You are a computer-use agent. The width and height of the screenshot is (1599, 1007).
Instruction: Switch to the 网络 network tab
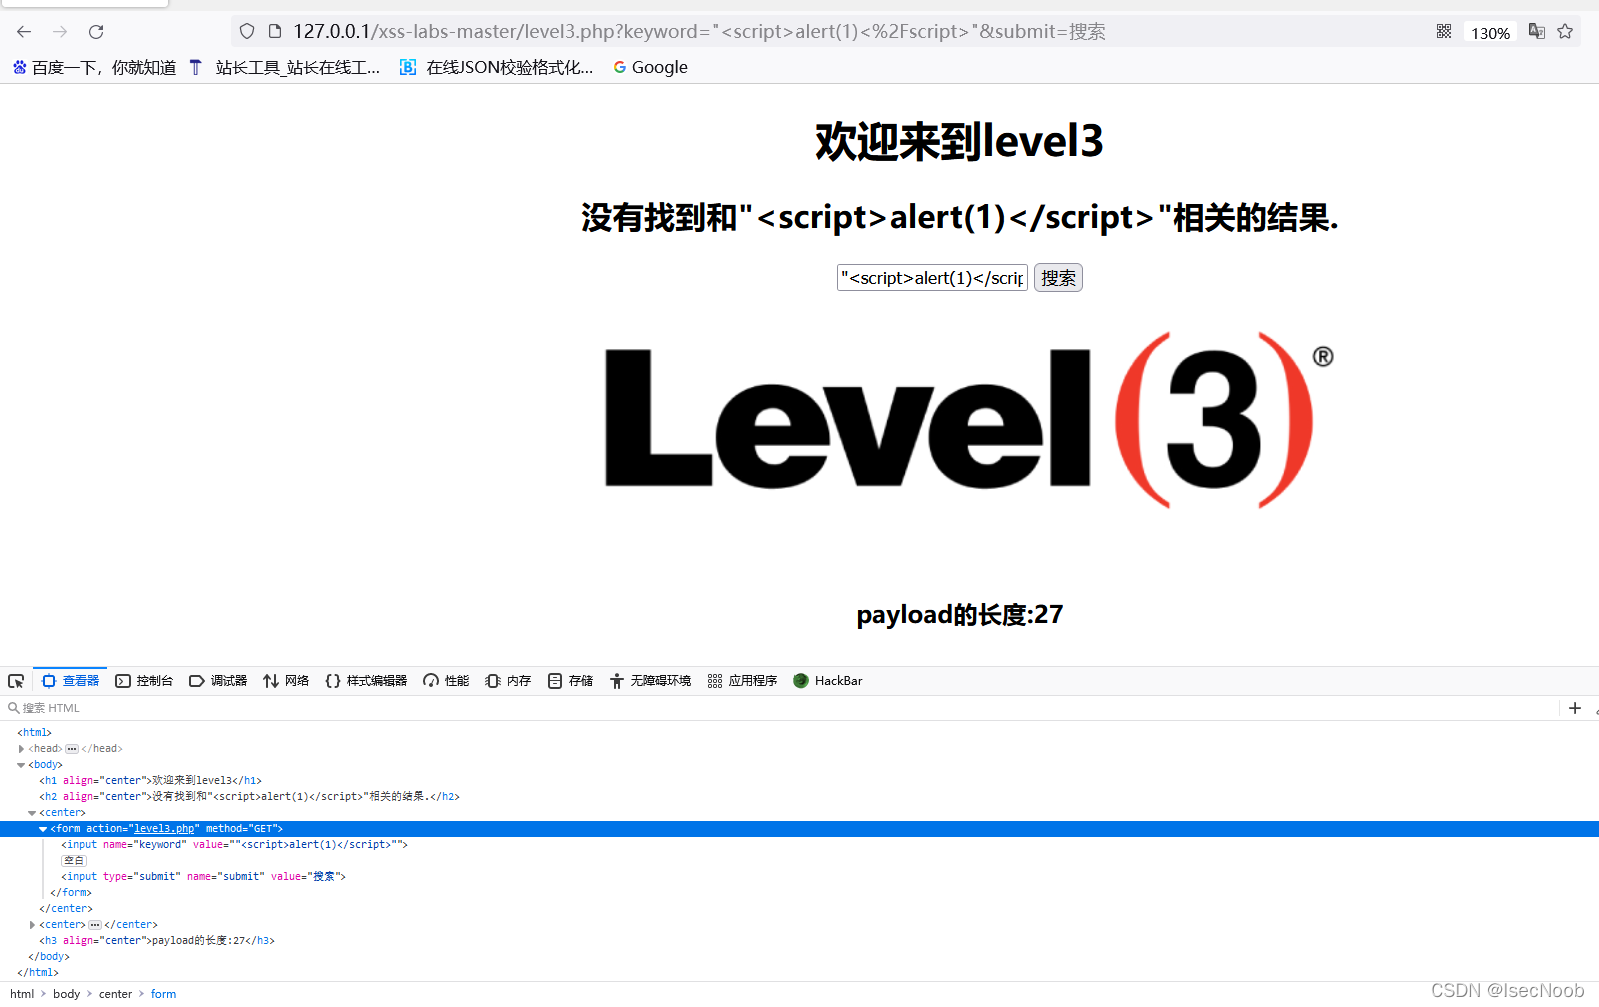click(x=286, y=681)
